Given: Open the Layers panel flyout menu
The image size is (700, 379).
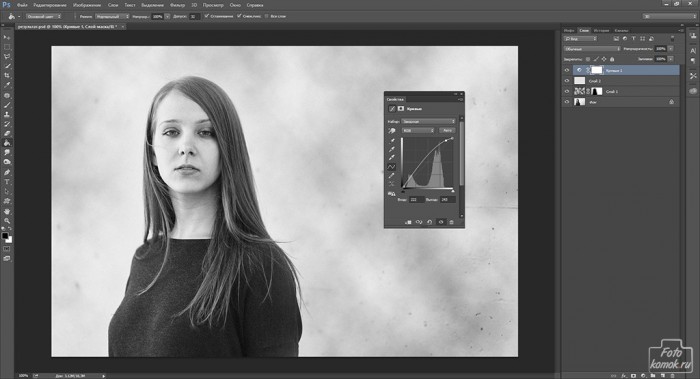Looking at the screenshot, I should pyautogui.click(x=681, y=30).
